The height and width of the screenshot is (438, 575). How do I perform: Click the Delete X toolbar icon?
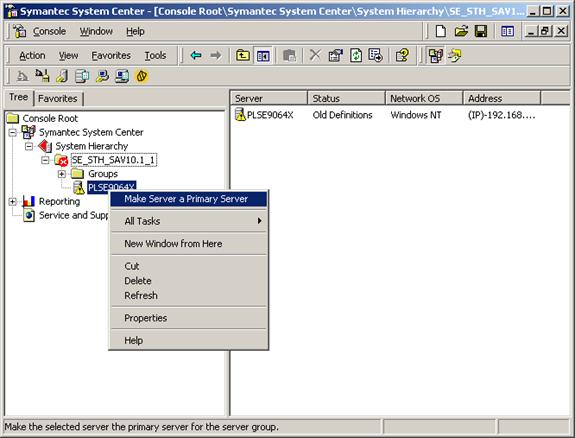click(315, 55)
